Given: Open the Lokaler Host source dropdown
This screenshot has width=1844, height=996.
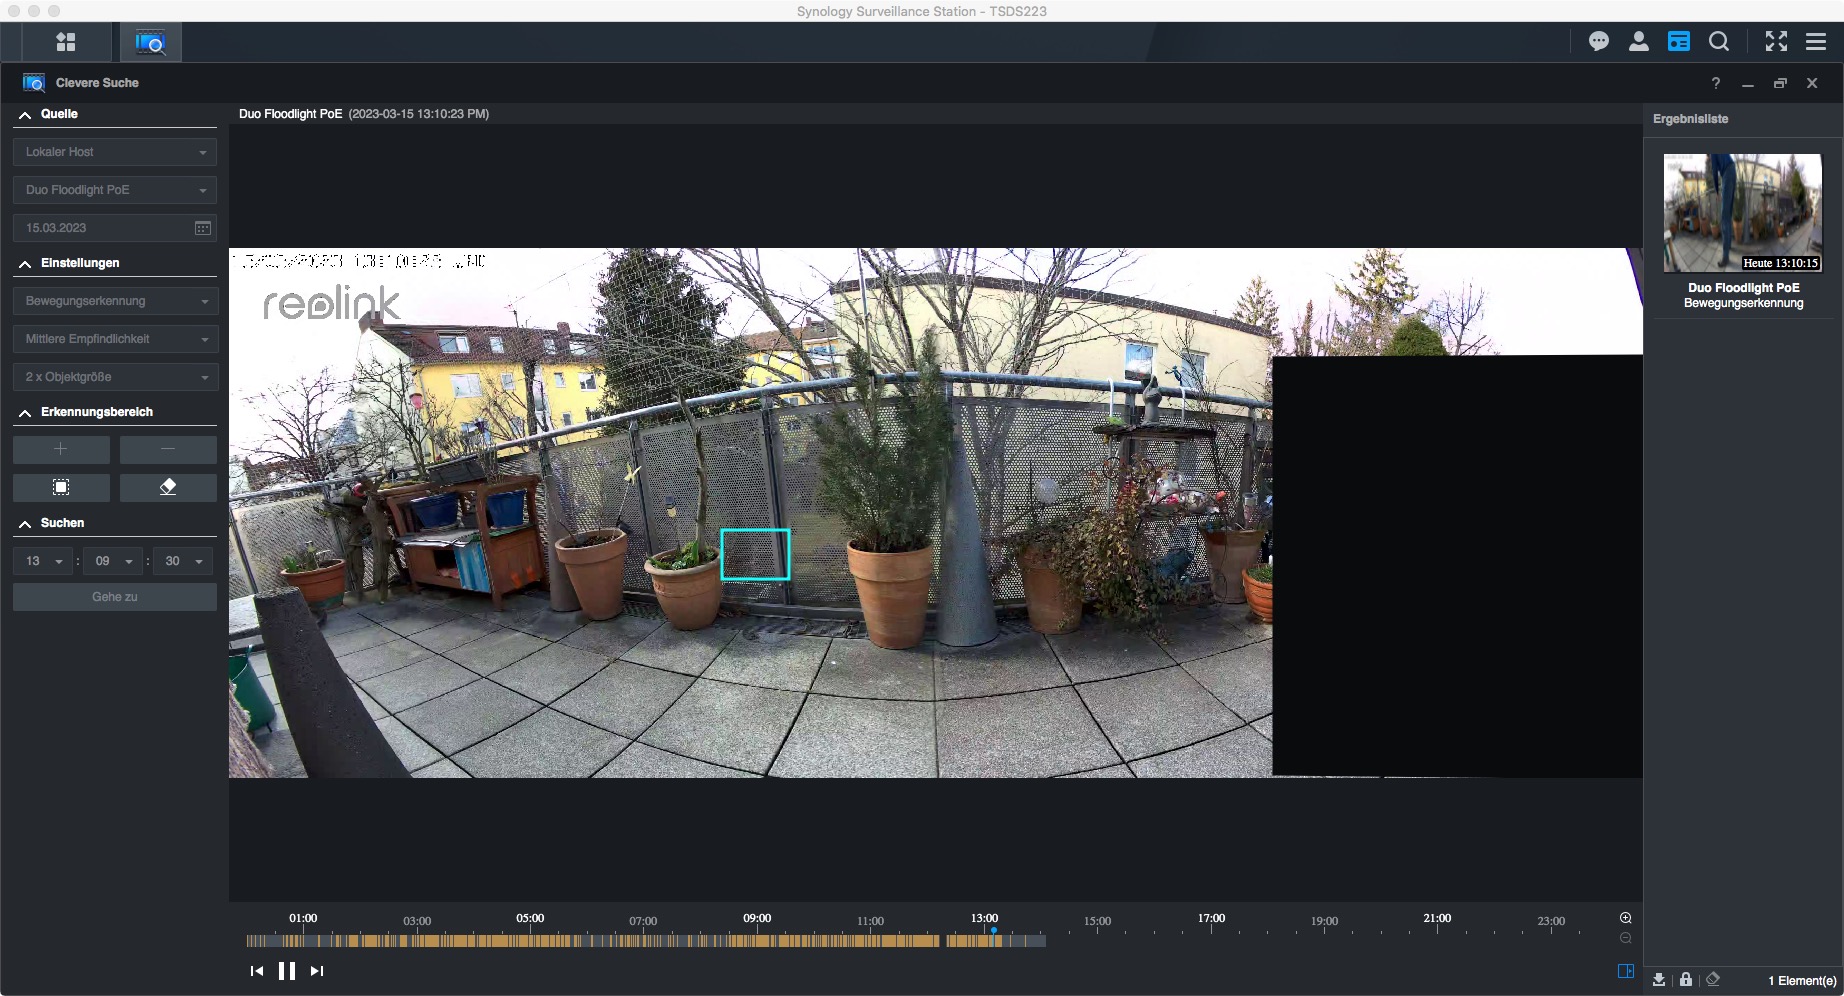Looking at the screenshot, I should pos(115,152).
